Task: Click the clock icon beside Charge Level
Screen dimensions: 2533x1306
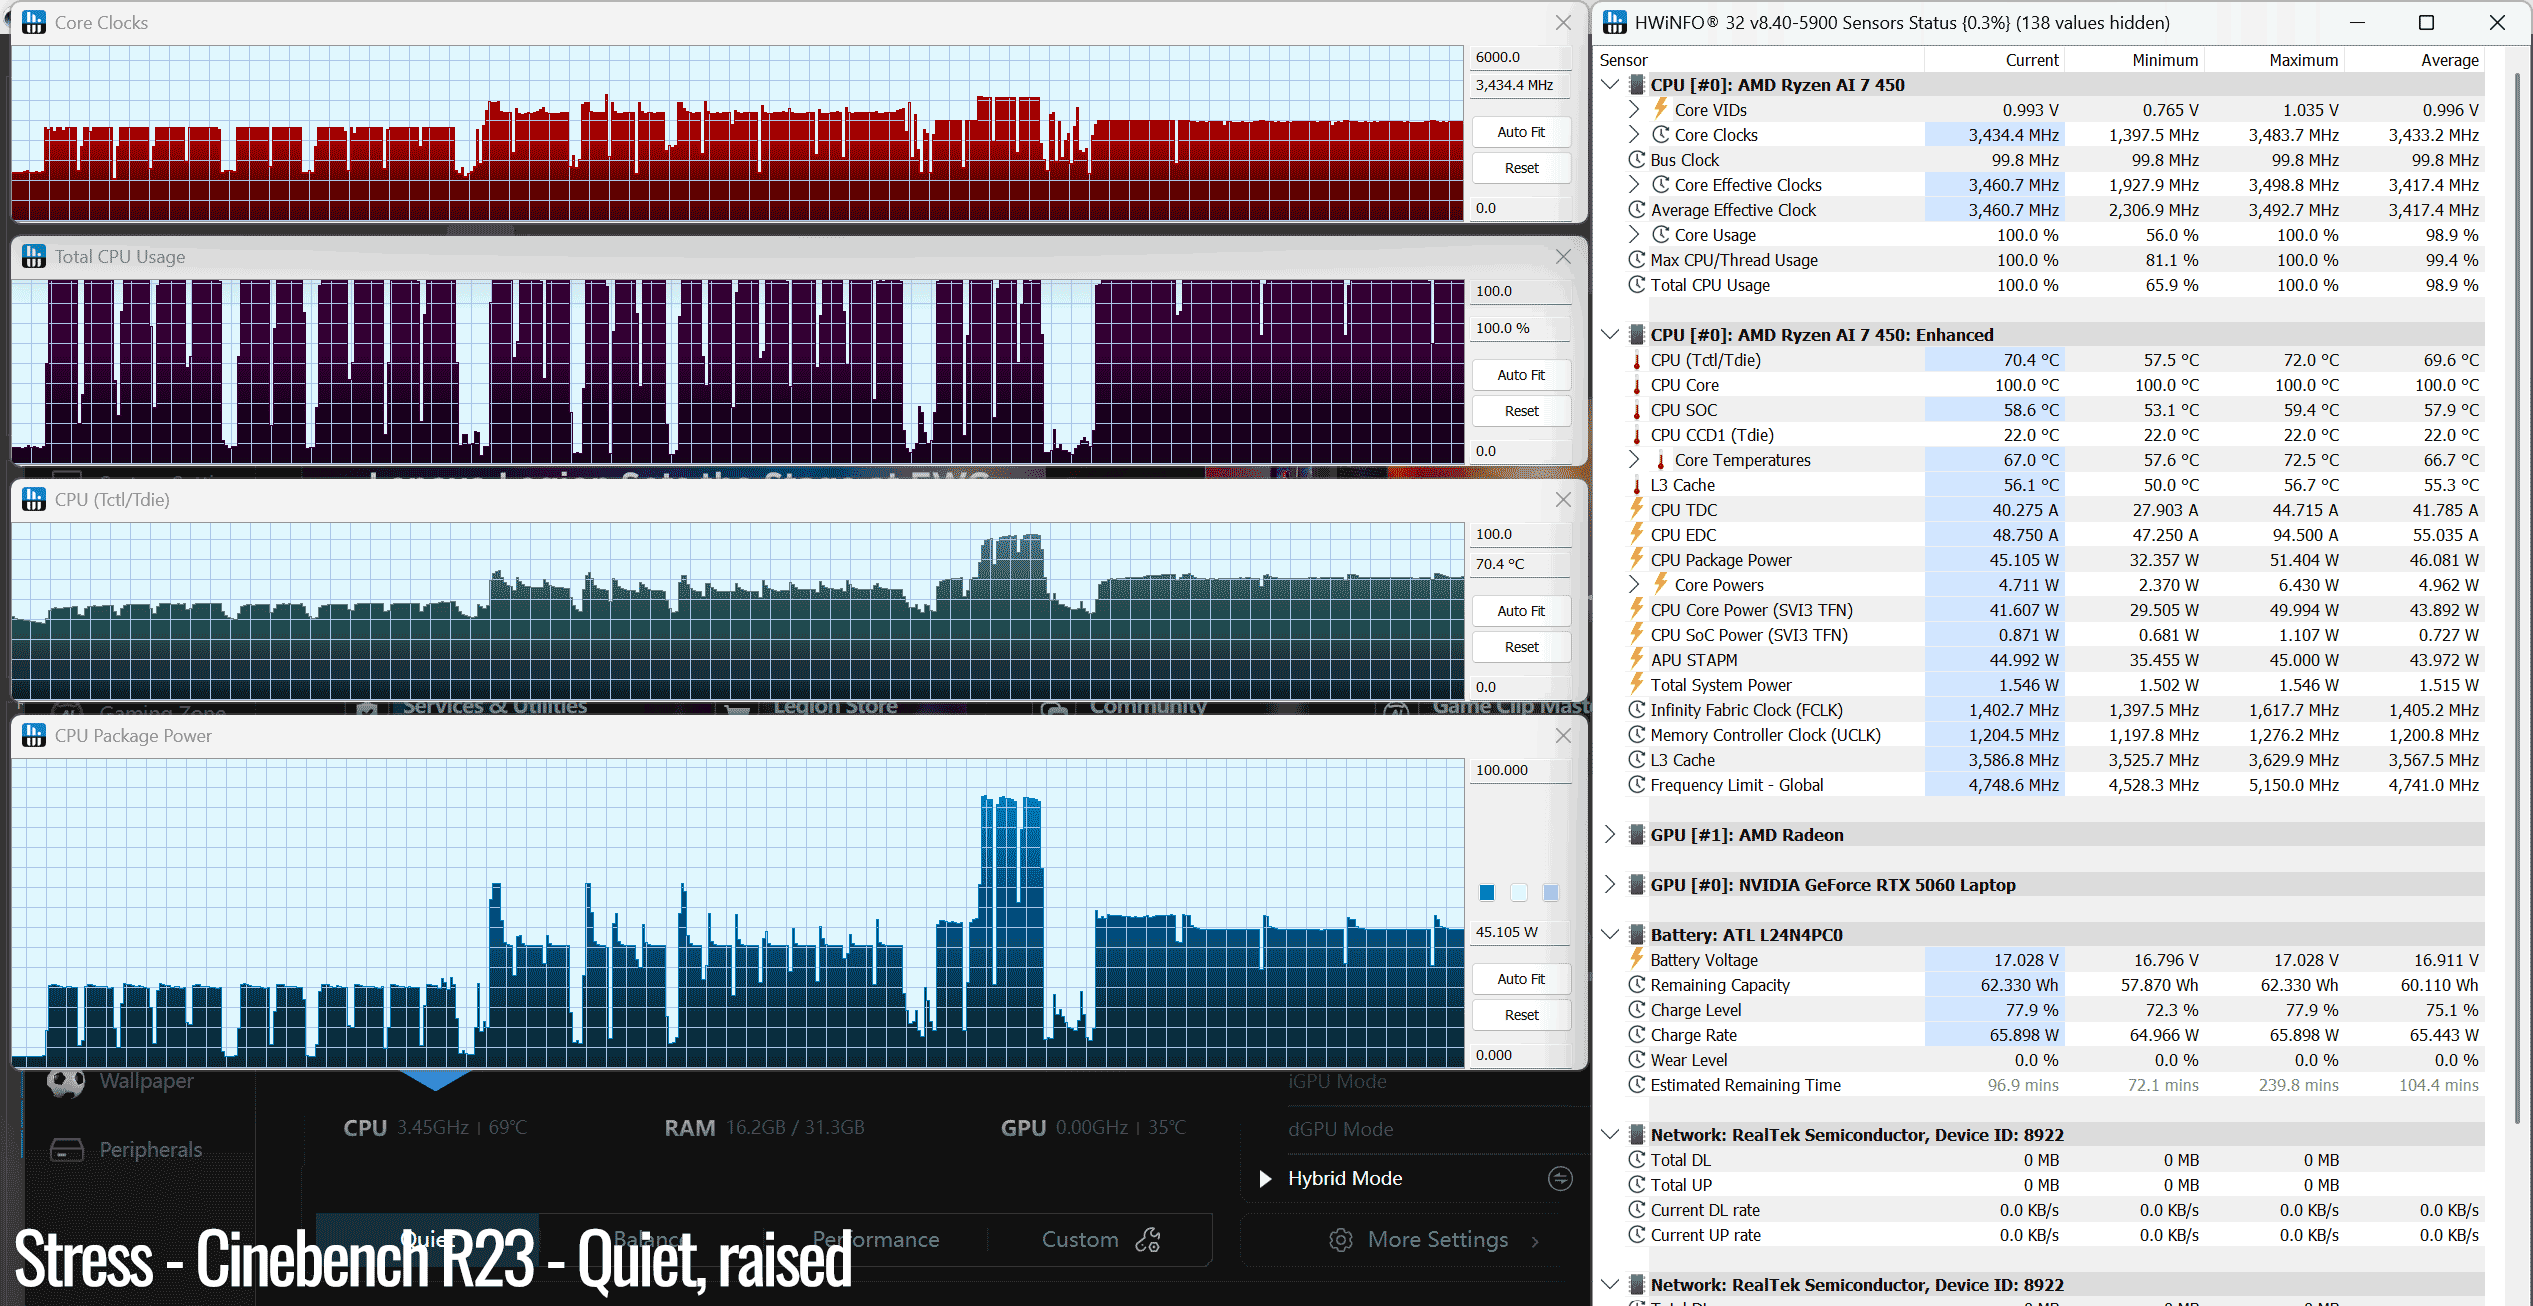Action: pos(1637,1009)
